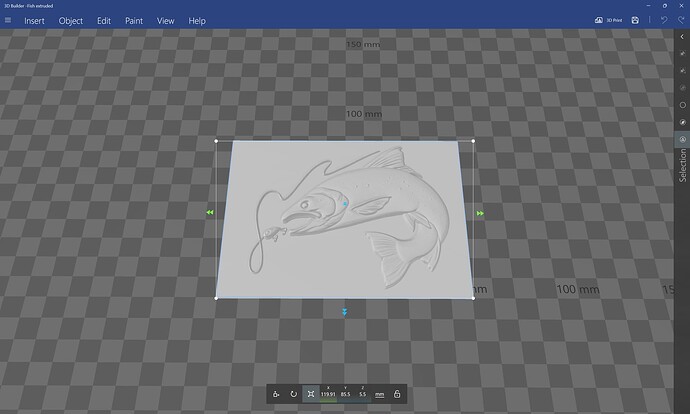Click the bottom-left bounding box corner handle

click(x=216, y=298)
